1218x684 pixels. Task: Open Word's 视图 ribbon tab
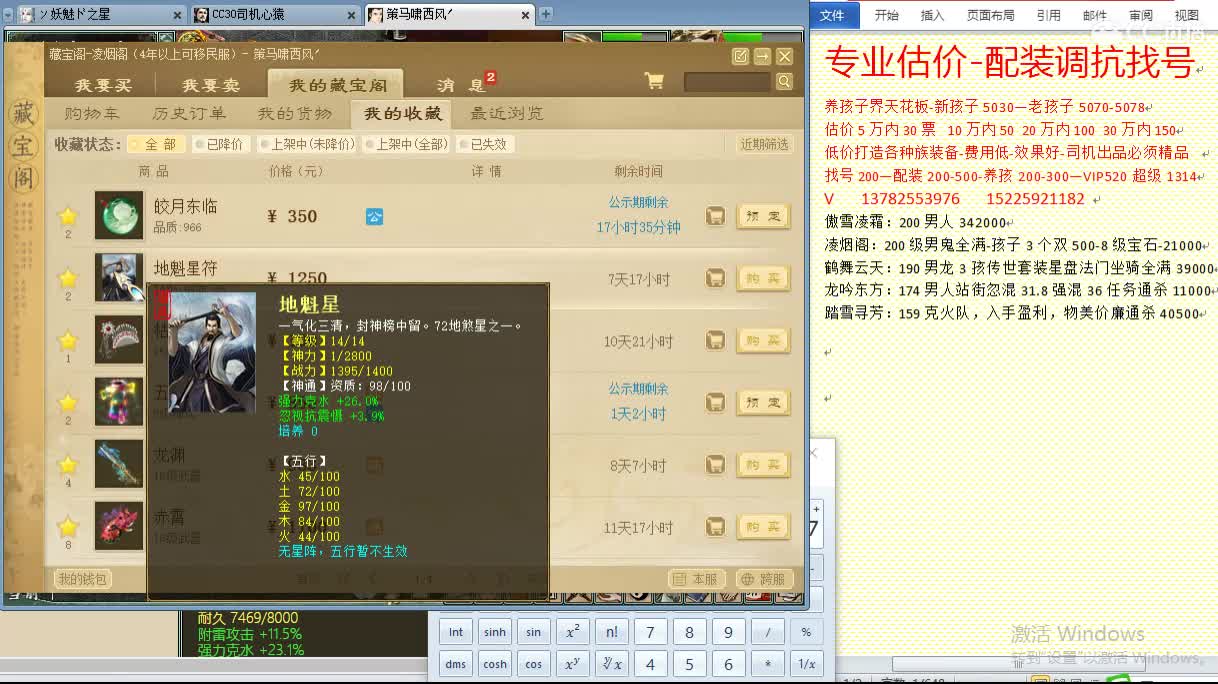(1186, 15)
